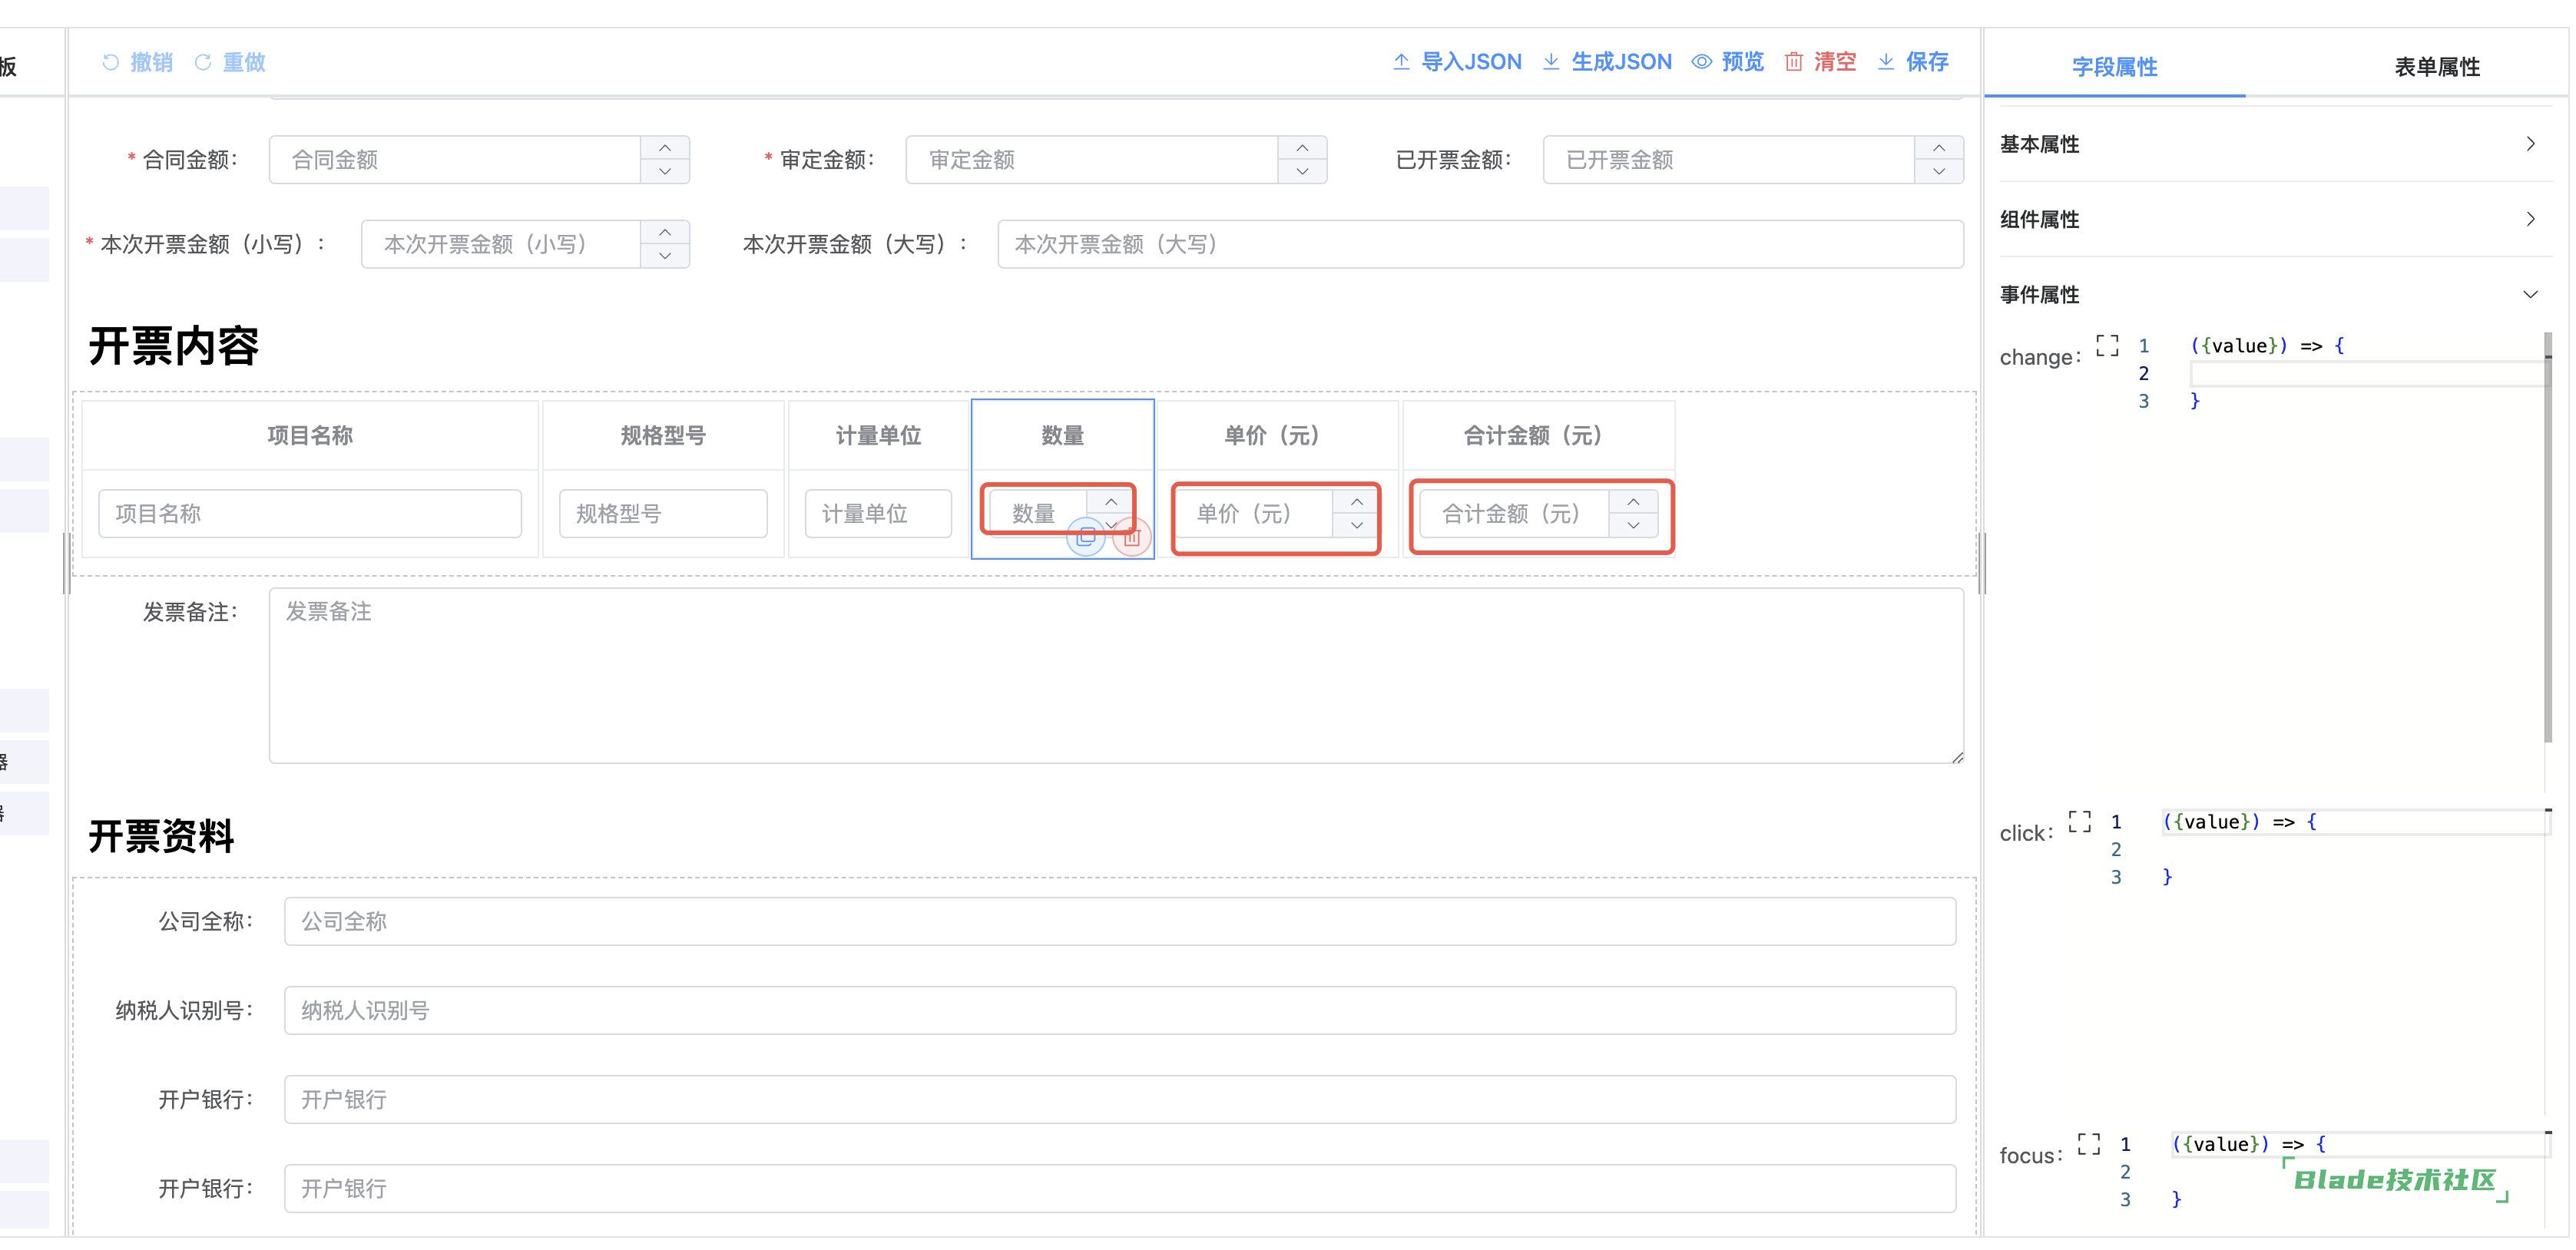Select the 字段属性 tab
Screen dimensions: 2576x1250
click(x=2114, y=67)
